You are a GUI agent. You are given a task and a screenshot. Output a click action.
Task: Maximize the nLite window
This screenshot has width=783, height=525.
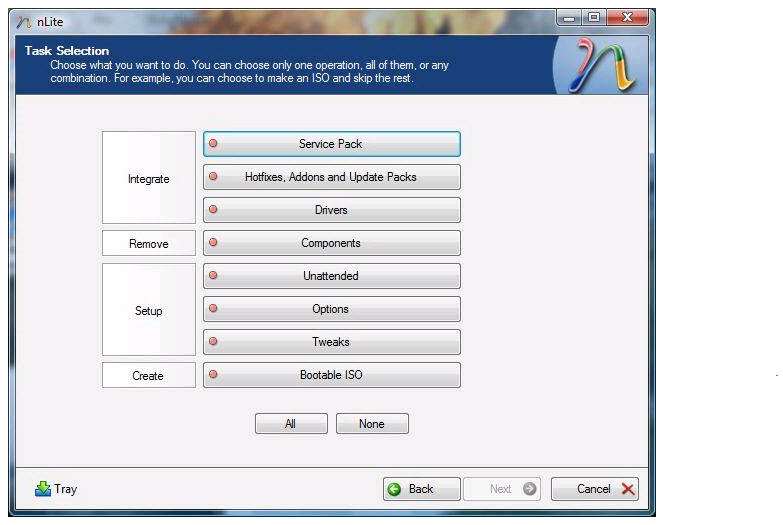pos(594,18)
